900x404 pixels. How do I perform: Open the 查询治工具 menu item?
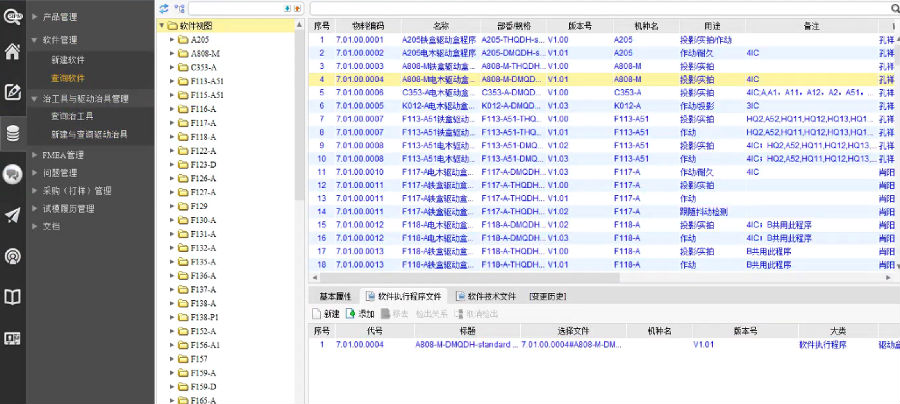click(x=75, y=116)
